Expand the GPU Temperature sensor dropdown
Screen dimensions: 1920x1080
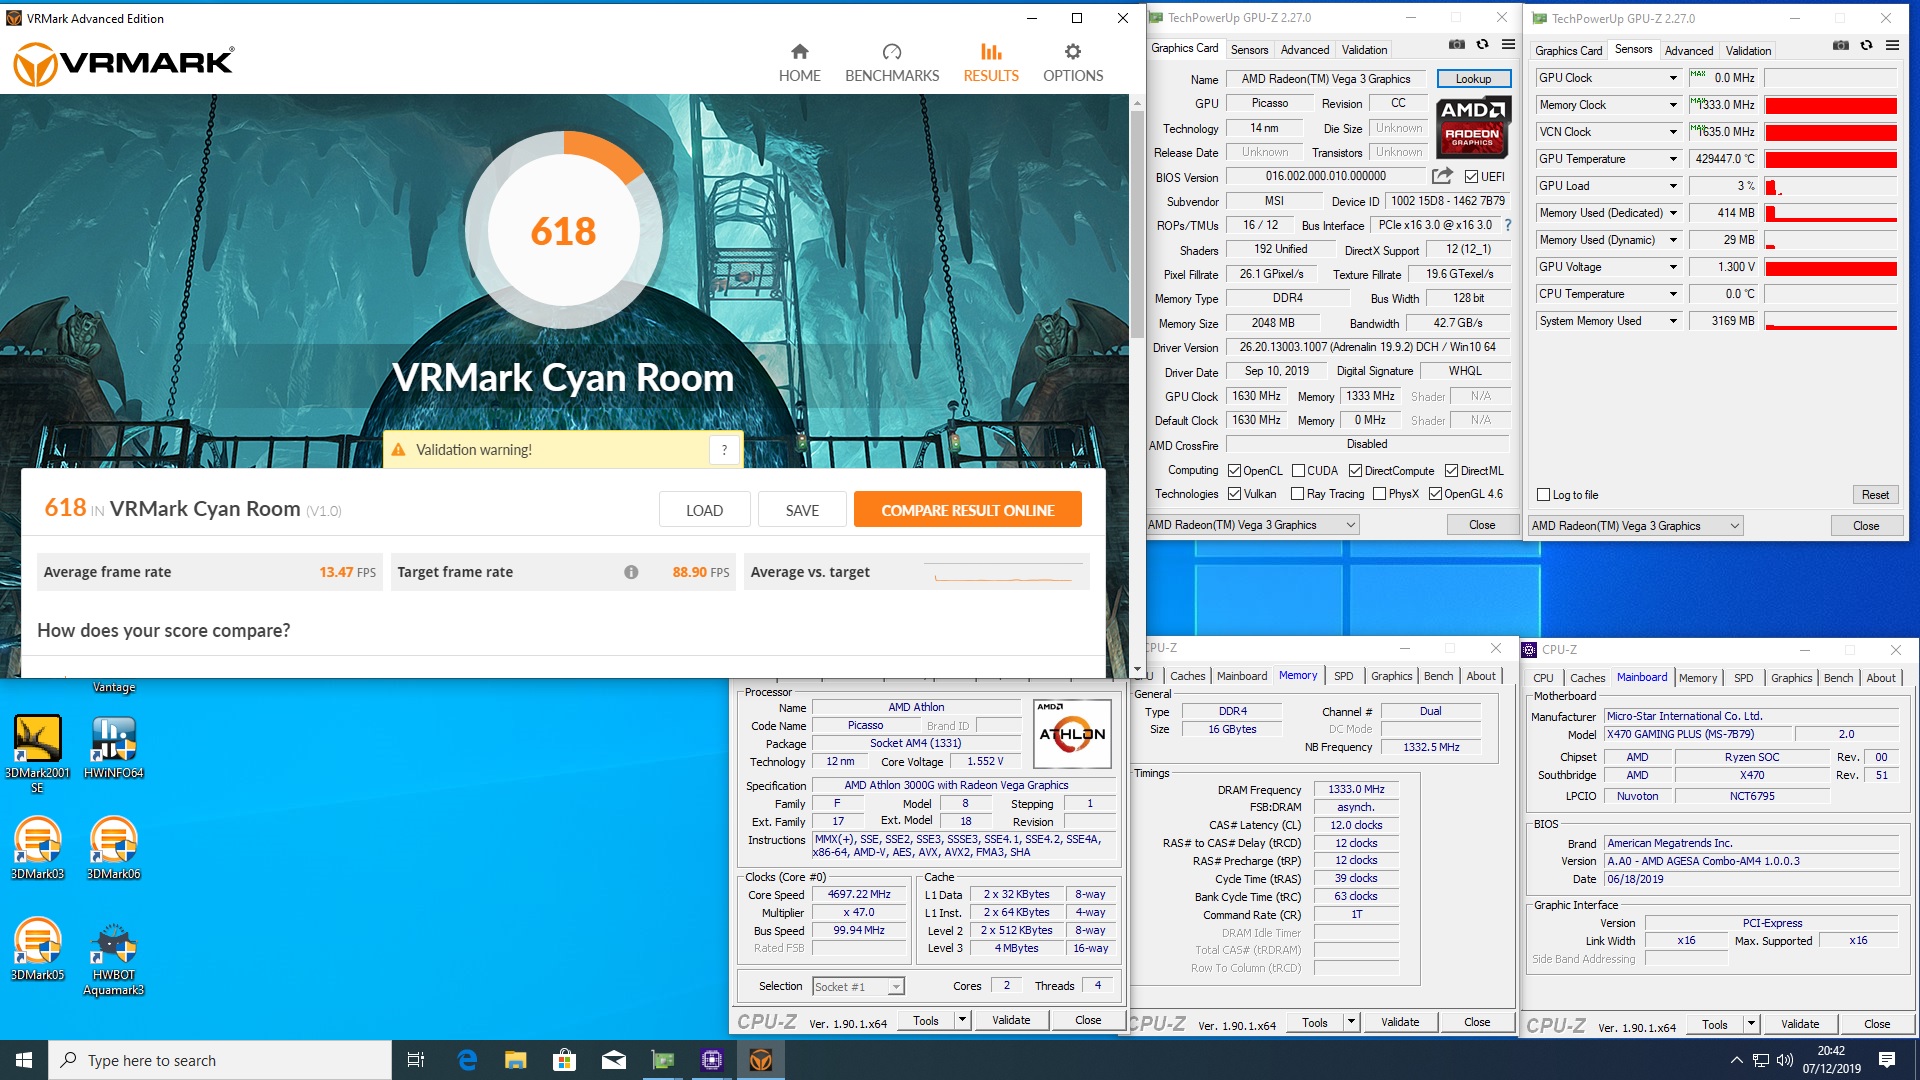coord(1672,159)
